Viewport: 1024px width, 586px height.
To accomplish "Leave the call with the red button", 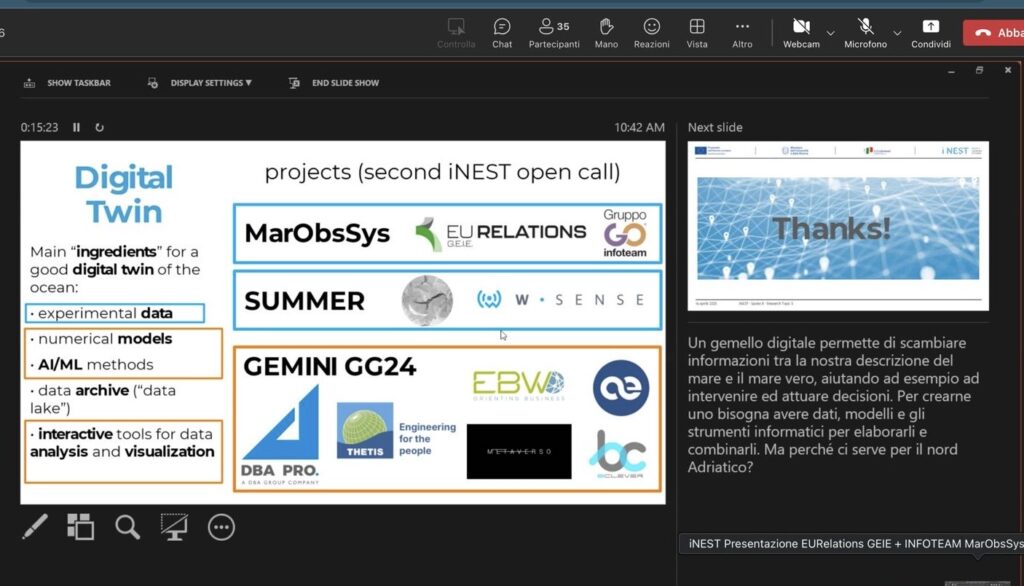I will [993, 33].
